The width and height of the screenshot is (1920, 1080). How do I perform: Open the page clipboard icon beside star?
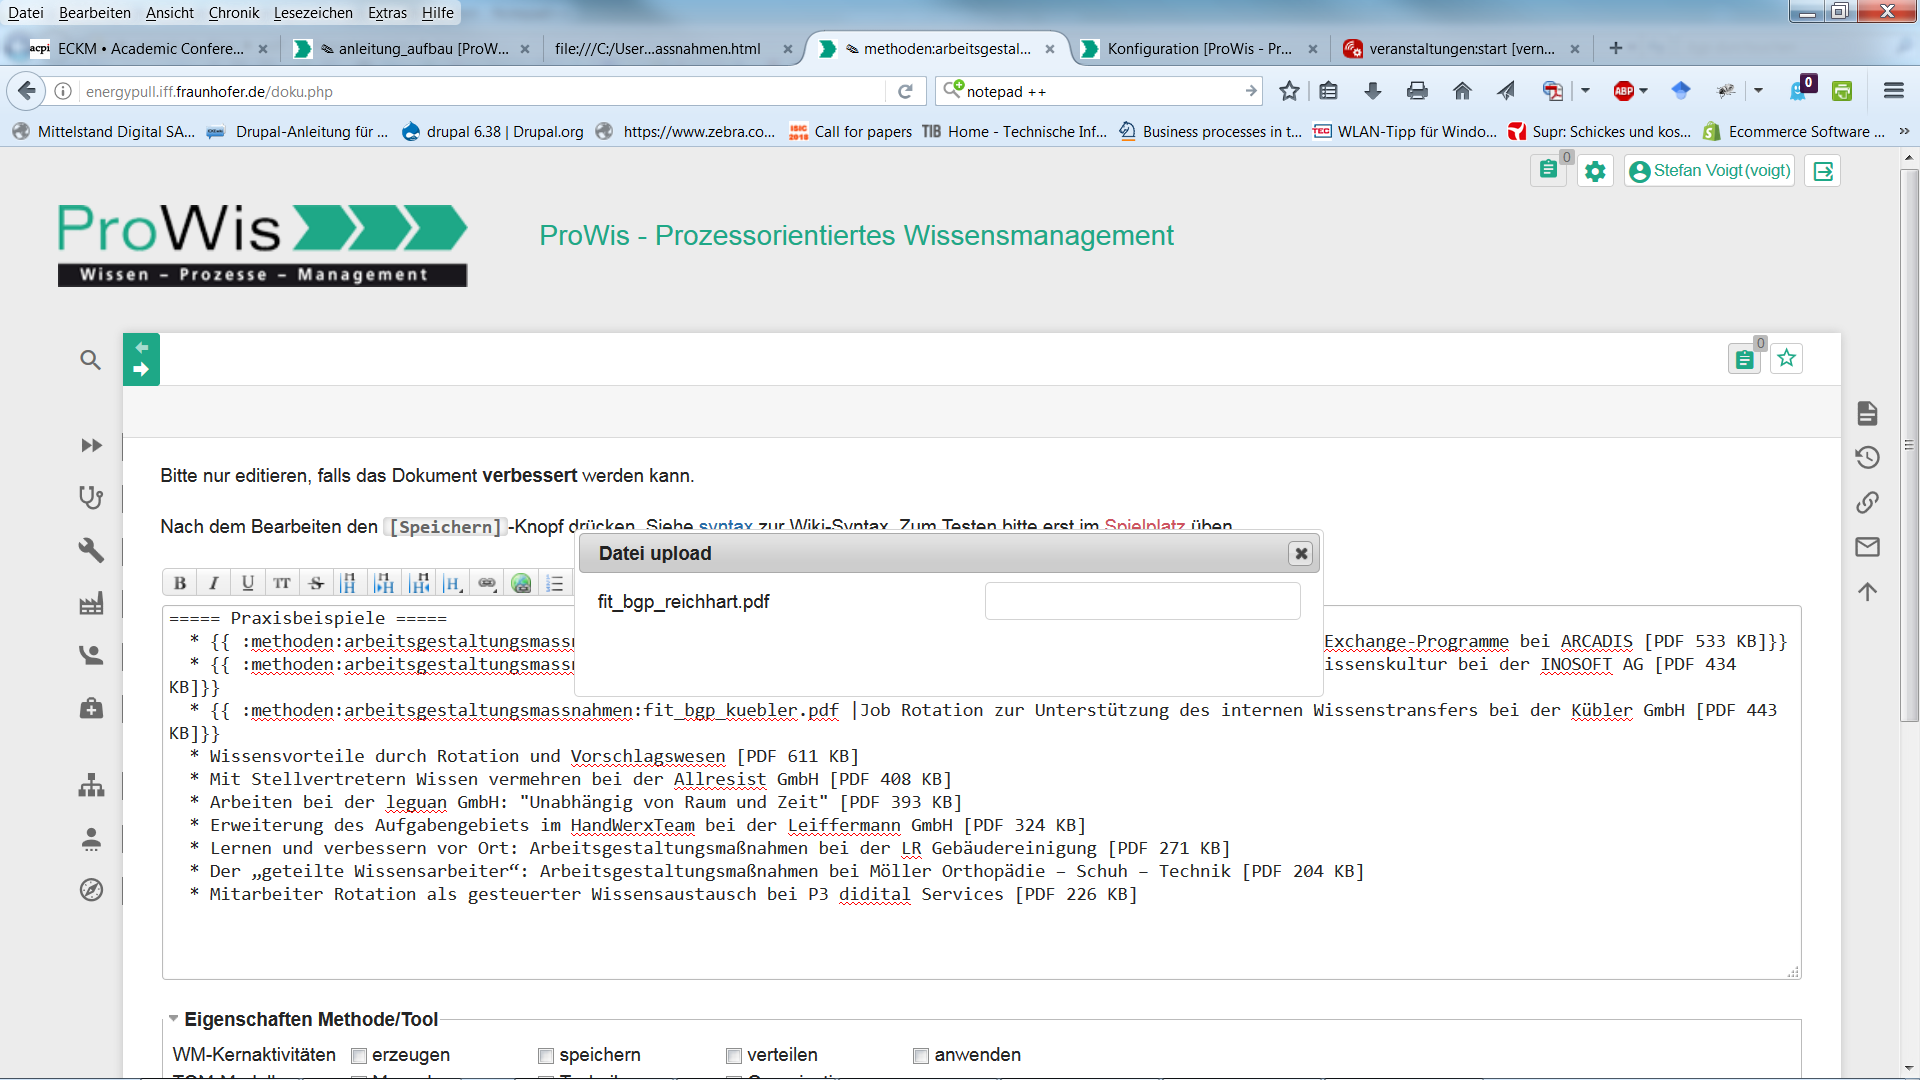click(x=1745, y=359)
